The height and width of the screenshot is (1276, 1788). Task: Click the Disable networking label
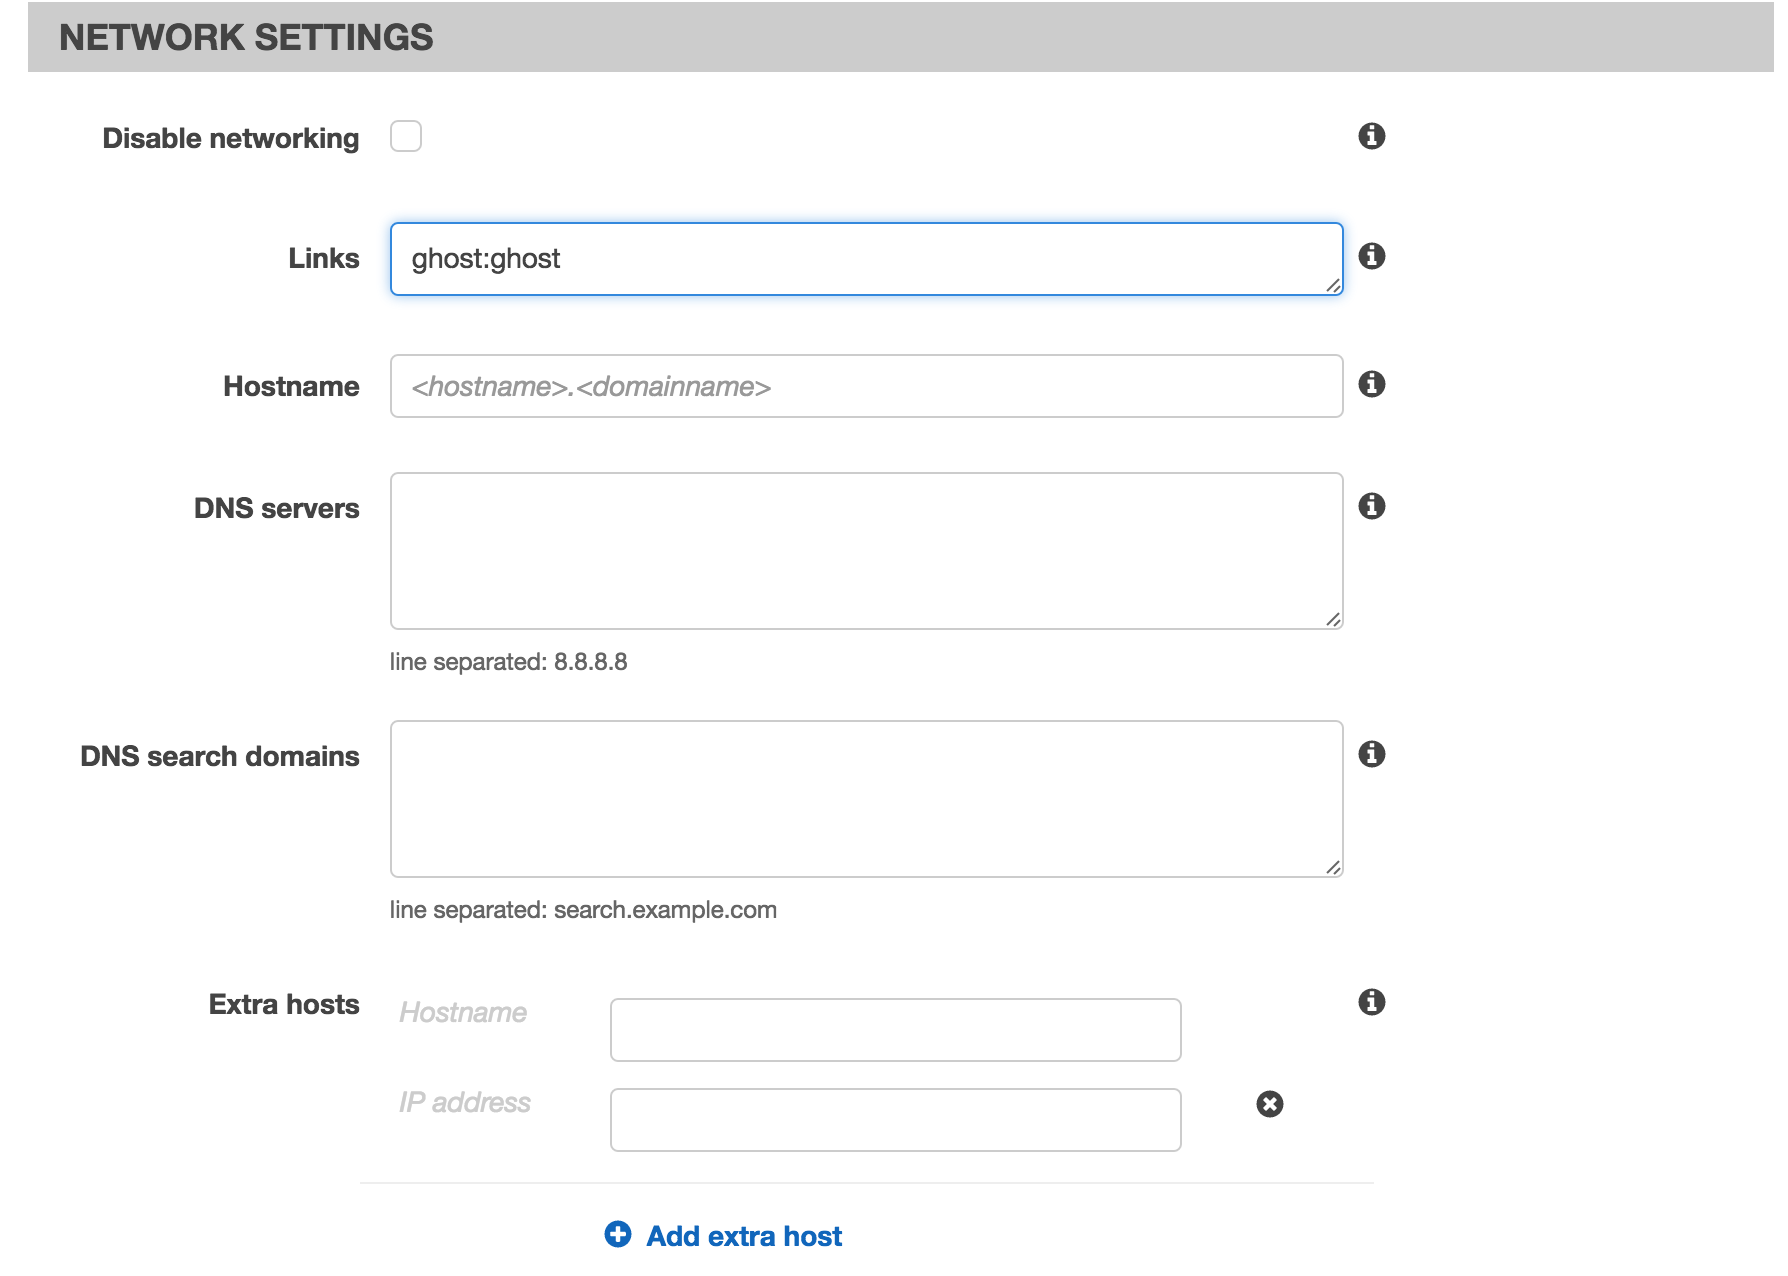point(231,138)
